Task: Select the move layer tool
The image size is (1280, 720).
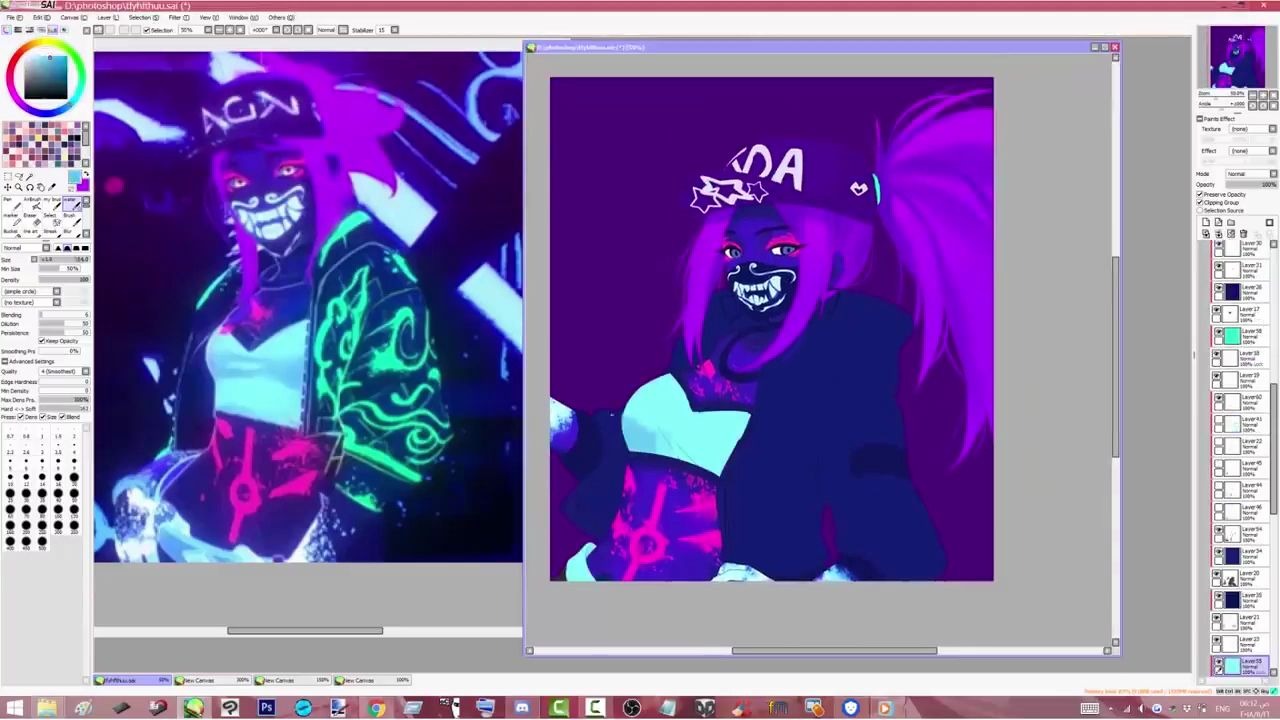Action: pos(8,187)
